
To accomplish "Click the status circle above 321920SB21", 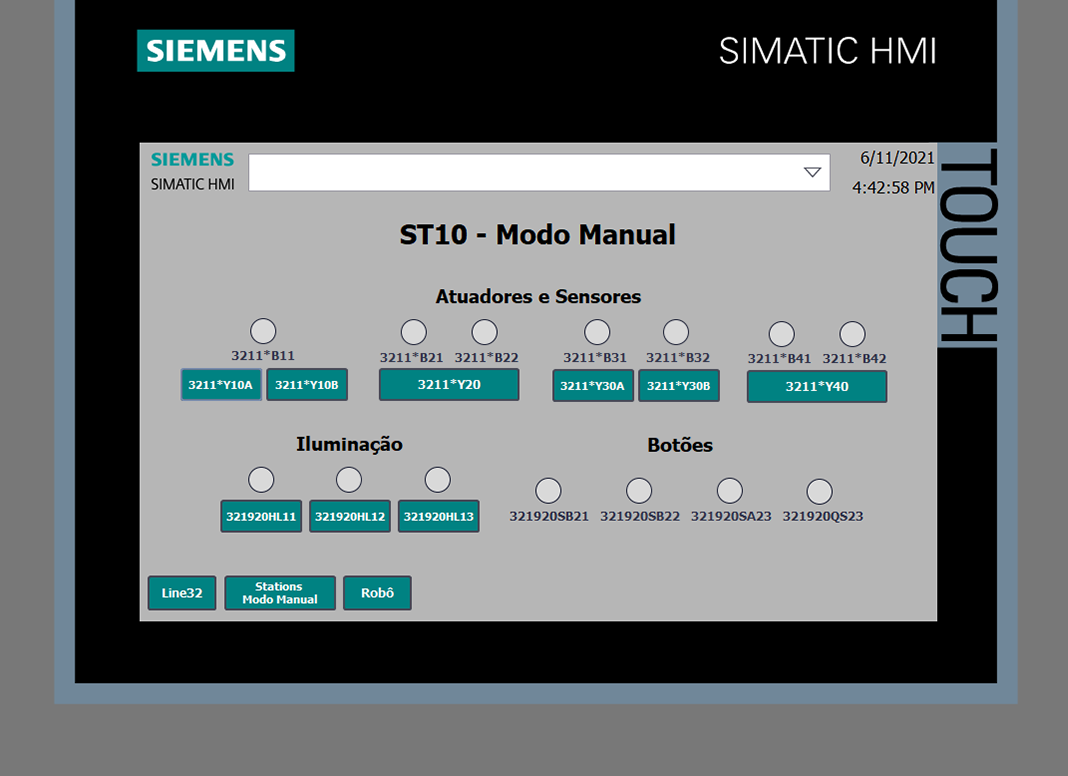I will coord(548,491).
